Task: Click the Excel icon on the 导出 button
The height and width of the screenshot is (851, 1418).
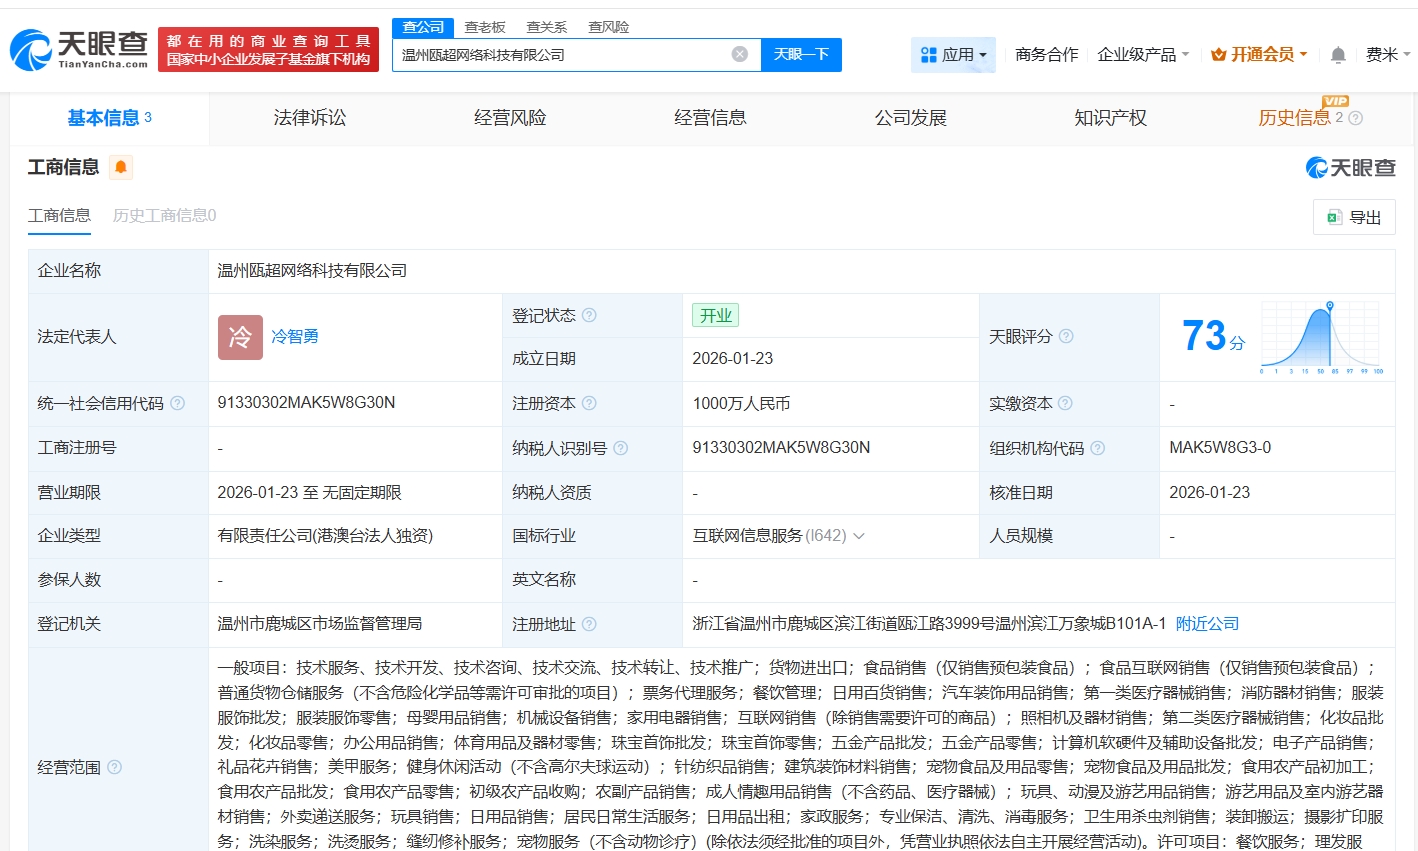Action: 1334,217
